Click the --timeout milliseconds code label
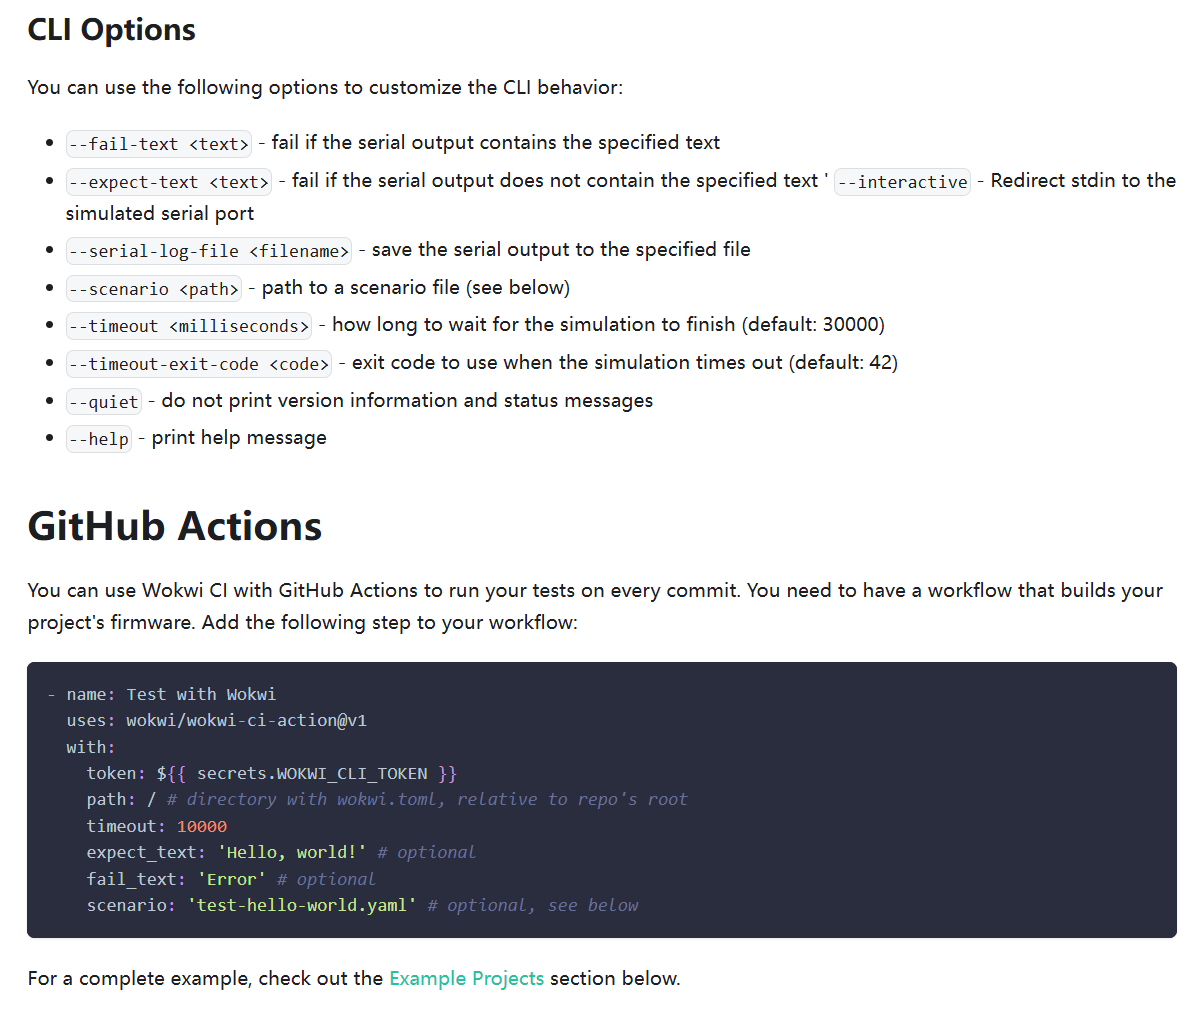Image resolution: width=1201 pixels, height=1016 pixels. click(188, 326)
